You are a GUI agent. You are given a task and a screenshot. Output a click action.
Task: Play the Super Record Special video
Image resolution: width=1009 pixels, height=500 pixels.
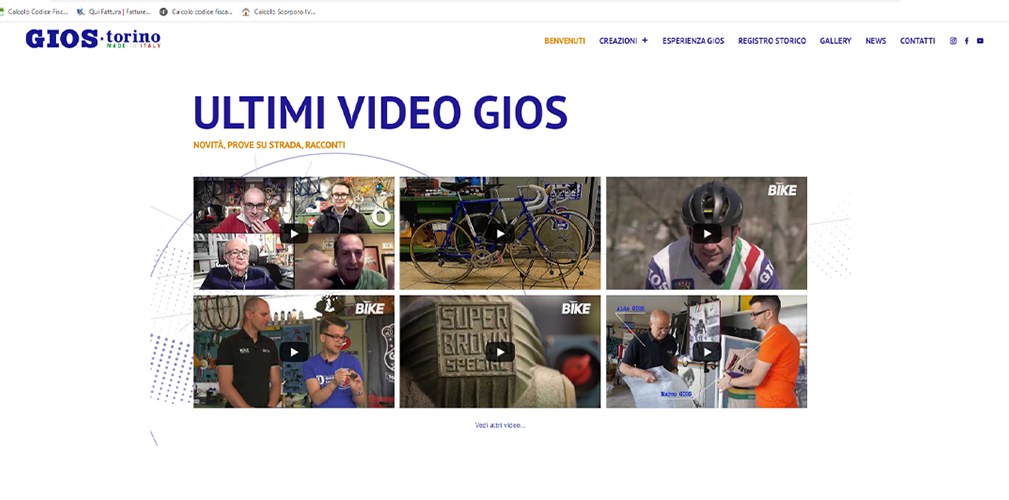pos(500,351)
